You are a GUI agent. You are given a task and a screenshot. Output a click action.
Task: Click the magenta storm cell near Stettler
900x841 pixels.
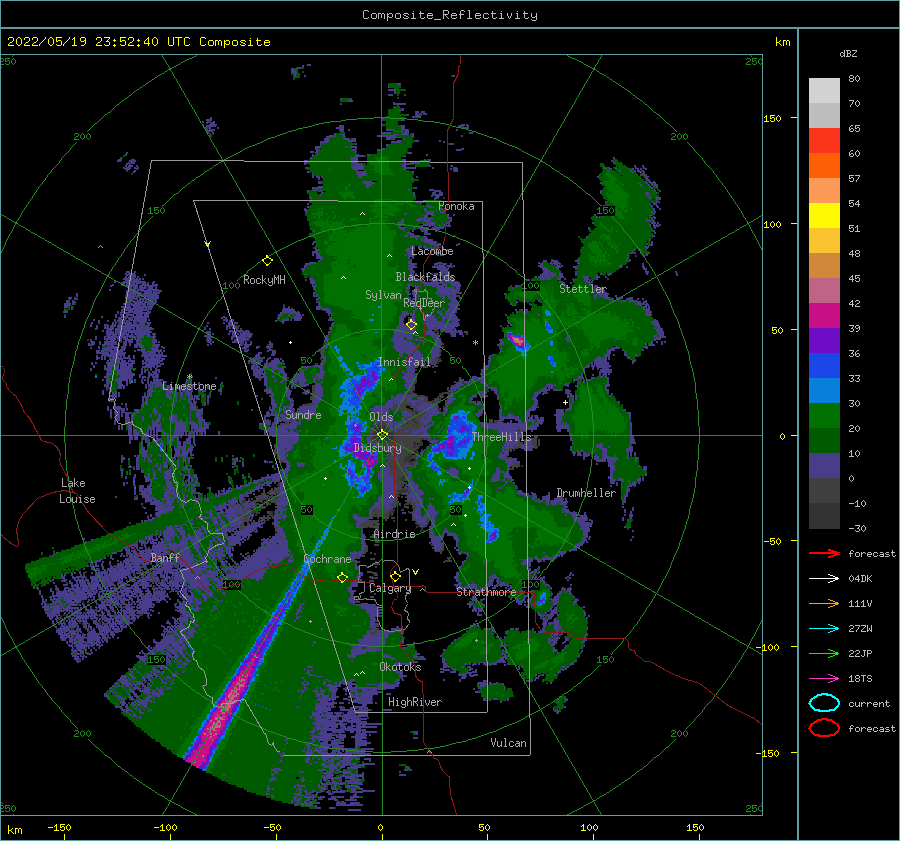pyautogui.click(x=518, y=341)
